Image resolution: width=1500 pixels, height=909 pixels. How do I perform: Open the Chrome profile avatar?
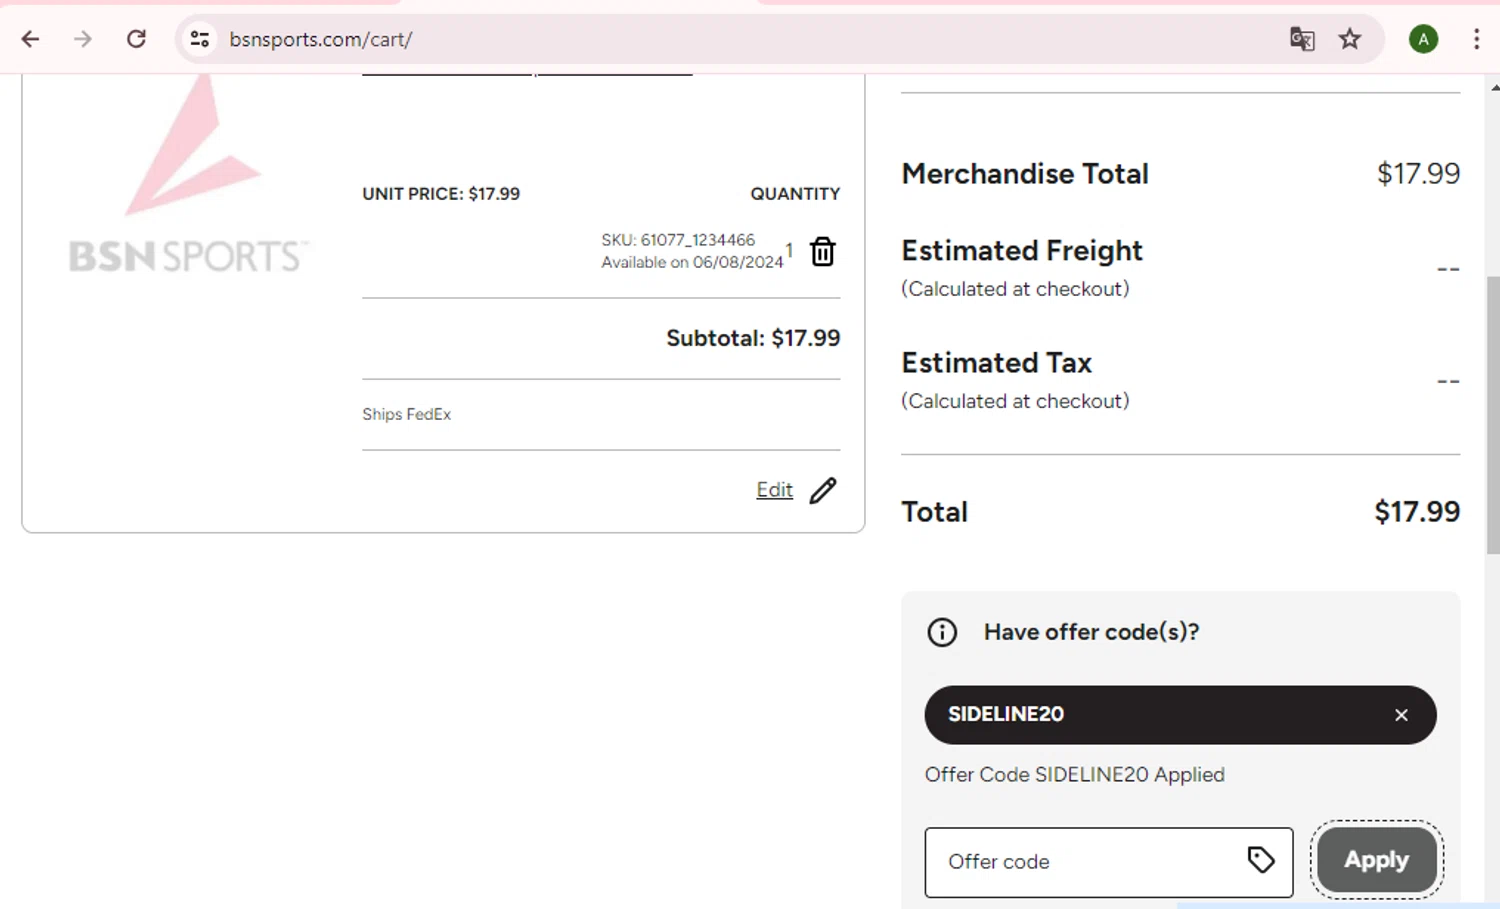[x=1423, y=39]
